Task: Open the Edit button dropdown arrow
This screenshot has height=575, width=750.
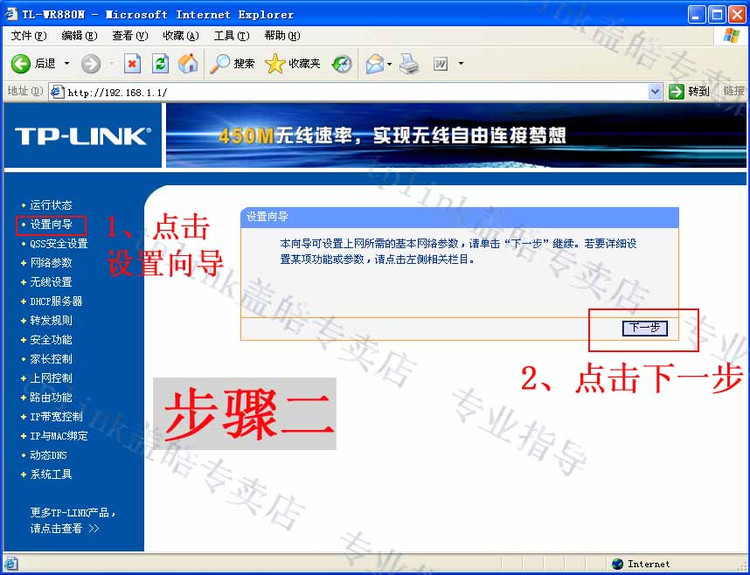Action: click(461, 63)
